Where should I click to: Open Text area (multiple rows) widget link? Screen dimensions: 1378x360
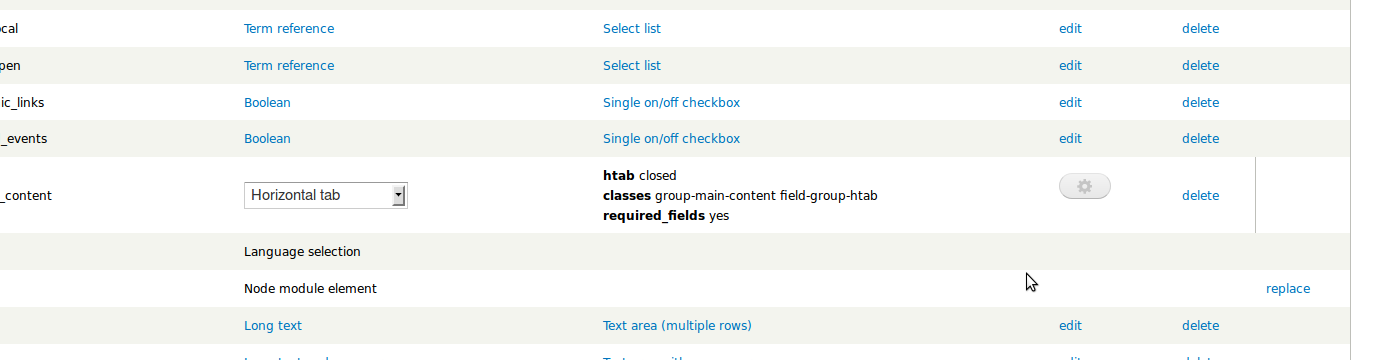point(677,326)
